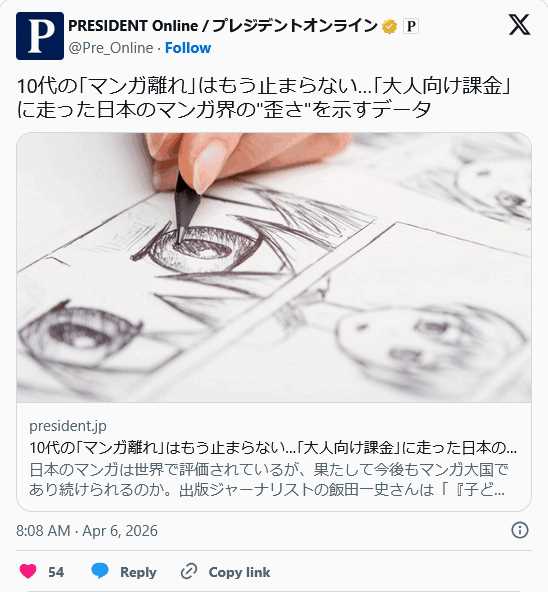Open the @Pre_Online handle link
548x592 pixels.
[111, 48]
